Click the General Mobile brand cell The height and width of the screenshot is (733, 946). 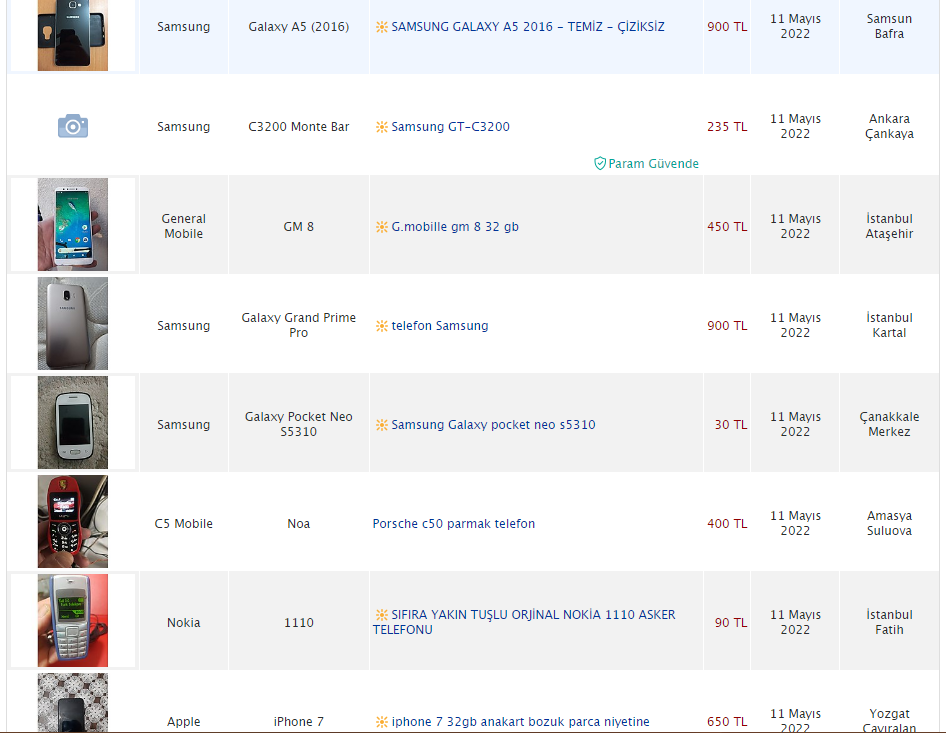click(184, 226)
